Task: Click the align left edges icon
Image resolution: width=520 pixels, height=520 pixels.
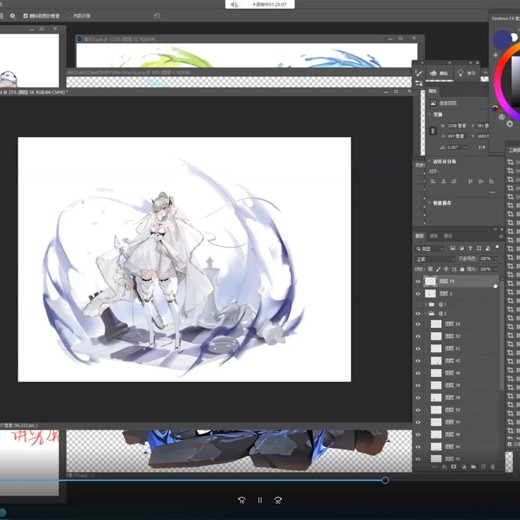Action: coord(433,181)
